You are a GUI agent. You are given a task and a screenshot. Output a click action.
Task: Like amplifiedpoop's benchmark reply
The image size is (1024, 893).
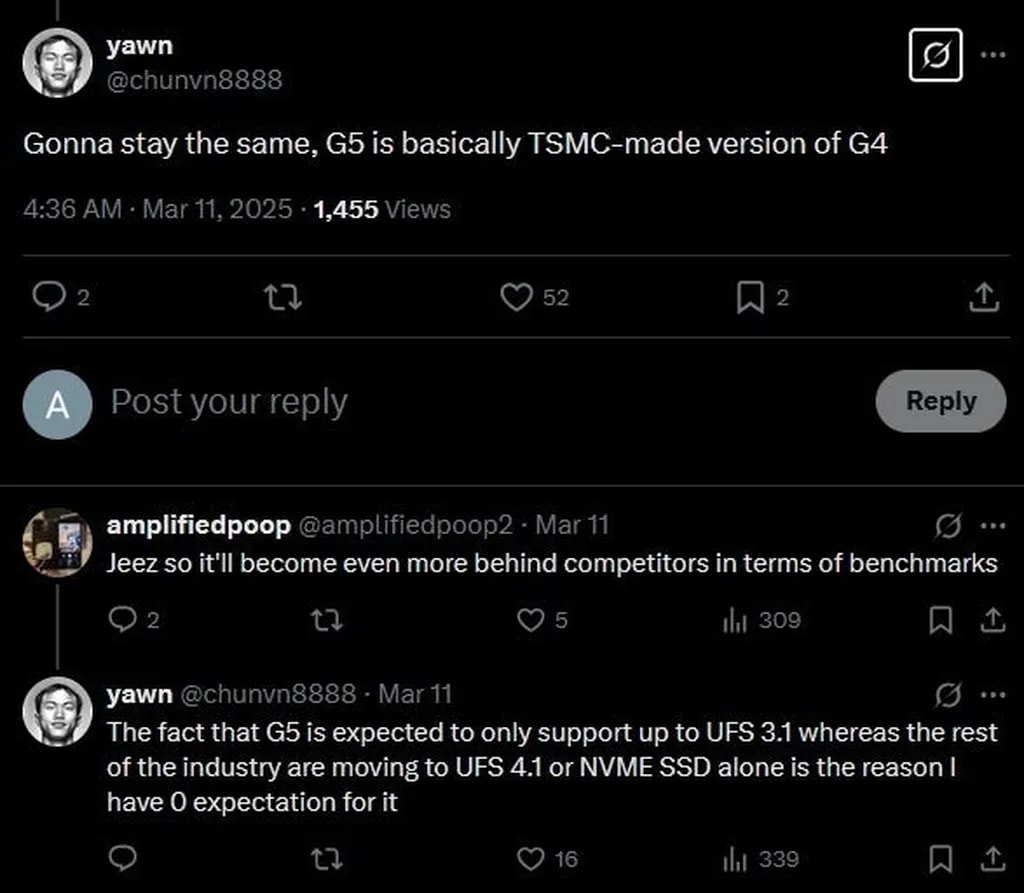530,620
